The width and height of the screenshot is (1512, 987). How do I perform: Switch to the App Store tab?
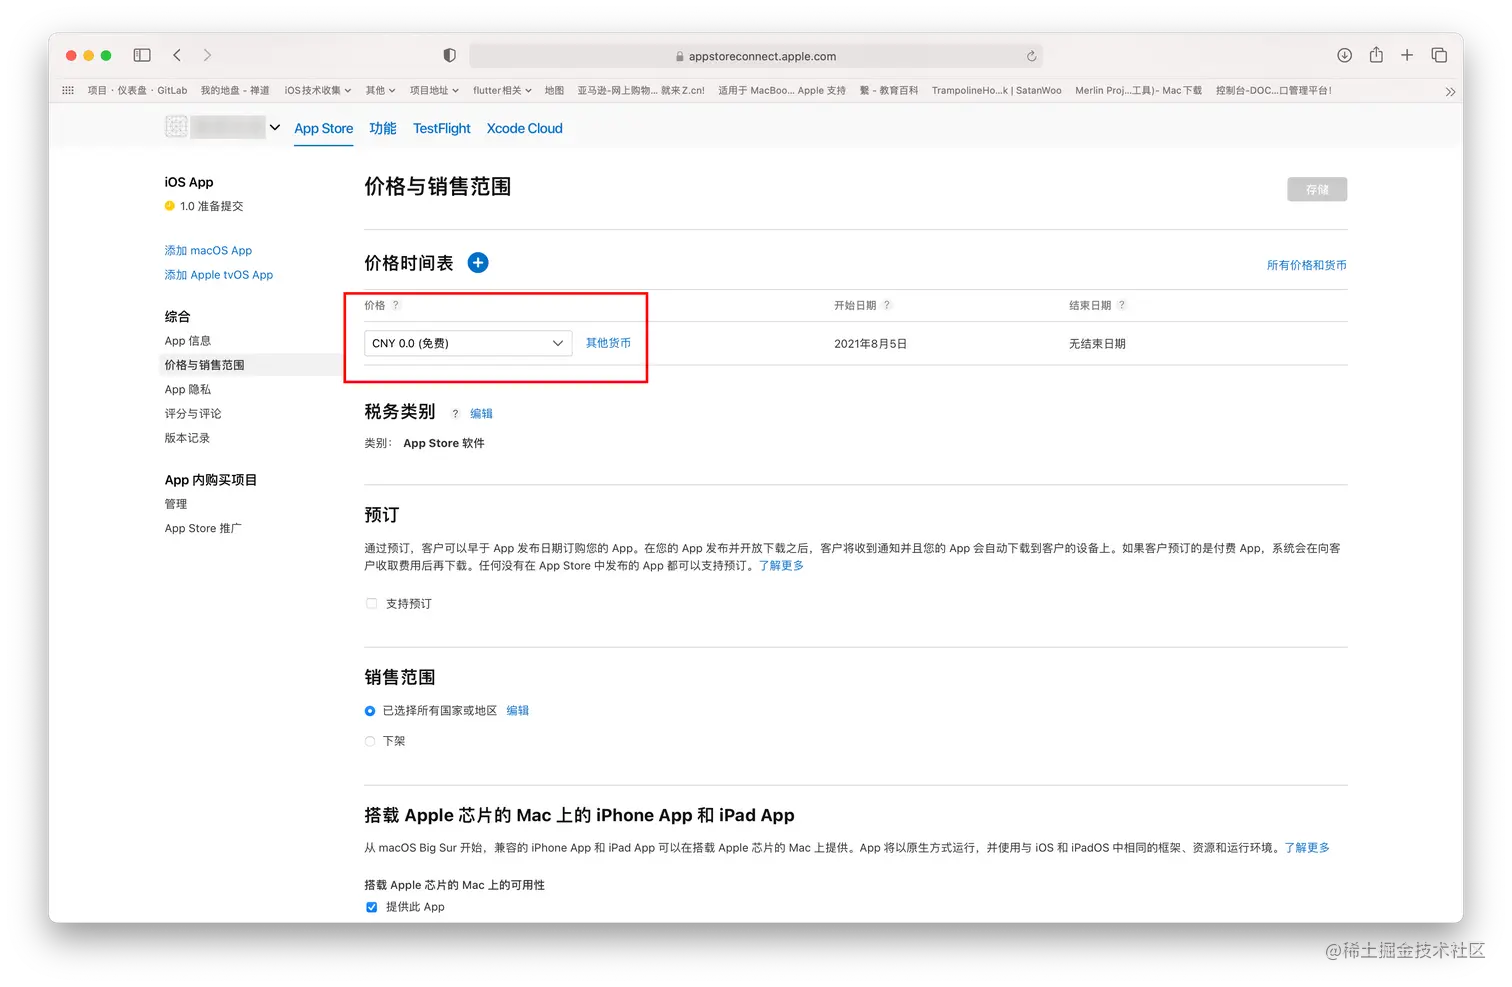click(x=324, y=128)
